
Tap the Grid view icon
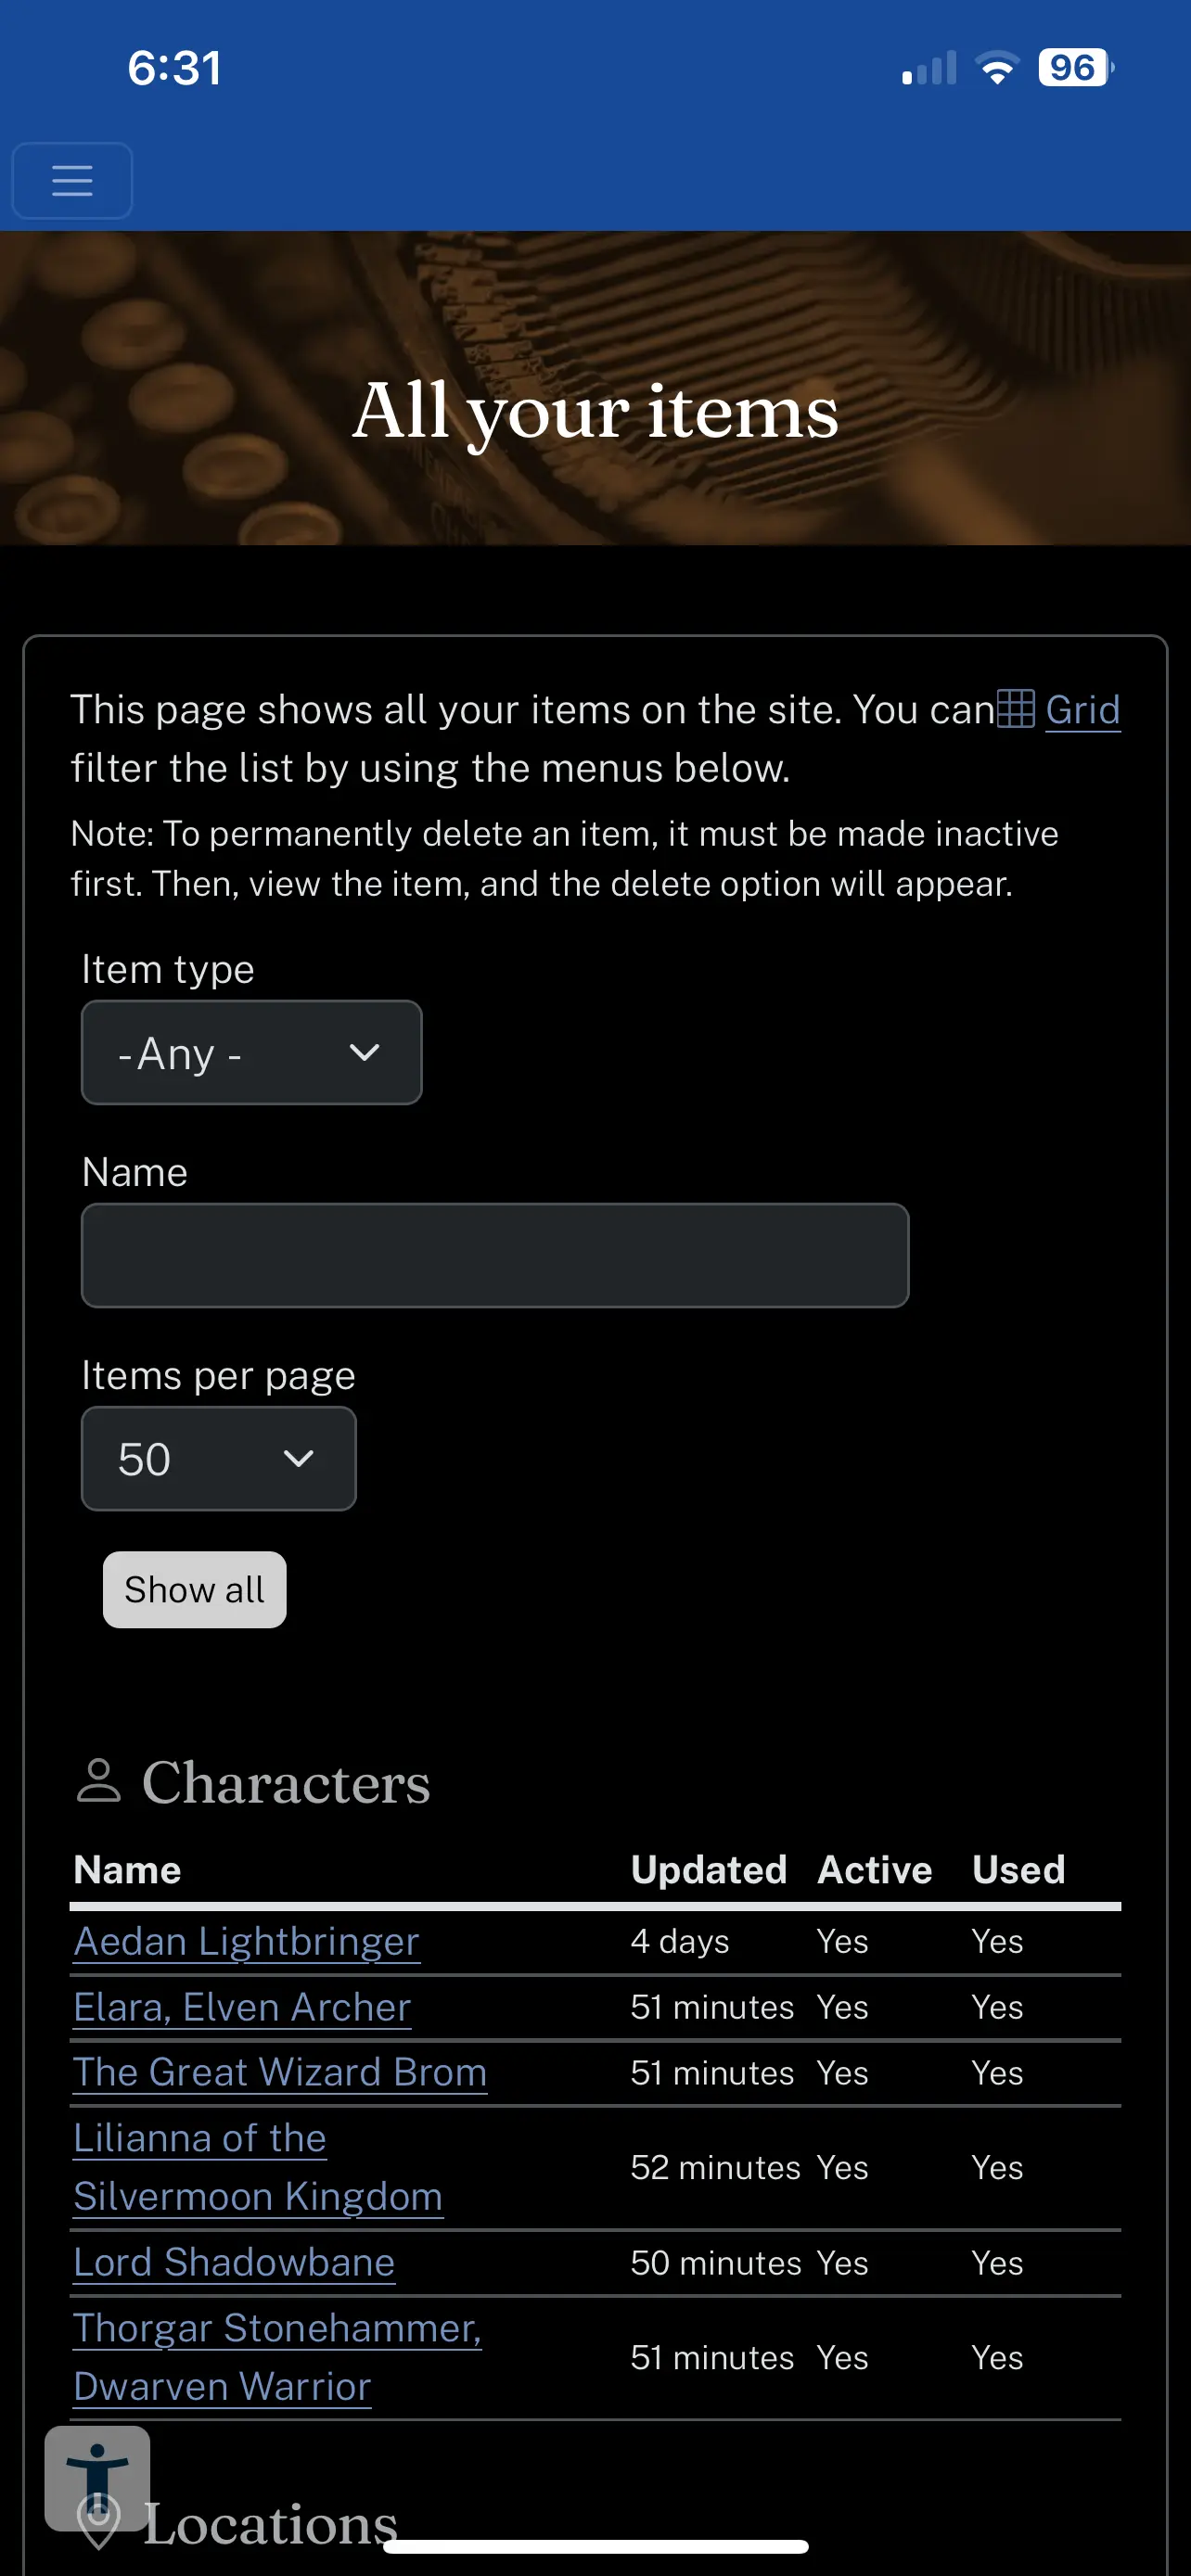click(x=1015, y=709)
